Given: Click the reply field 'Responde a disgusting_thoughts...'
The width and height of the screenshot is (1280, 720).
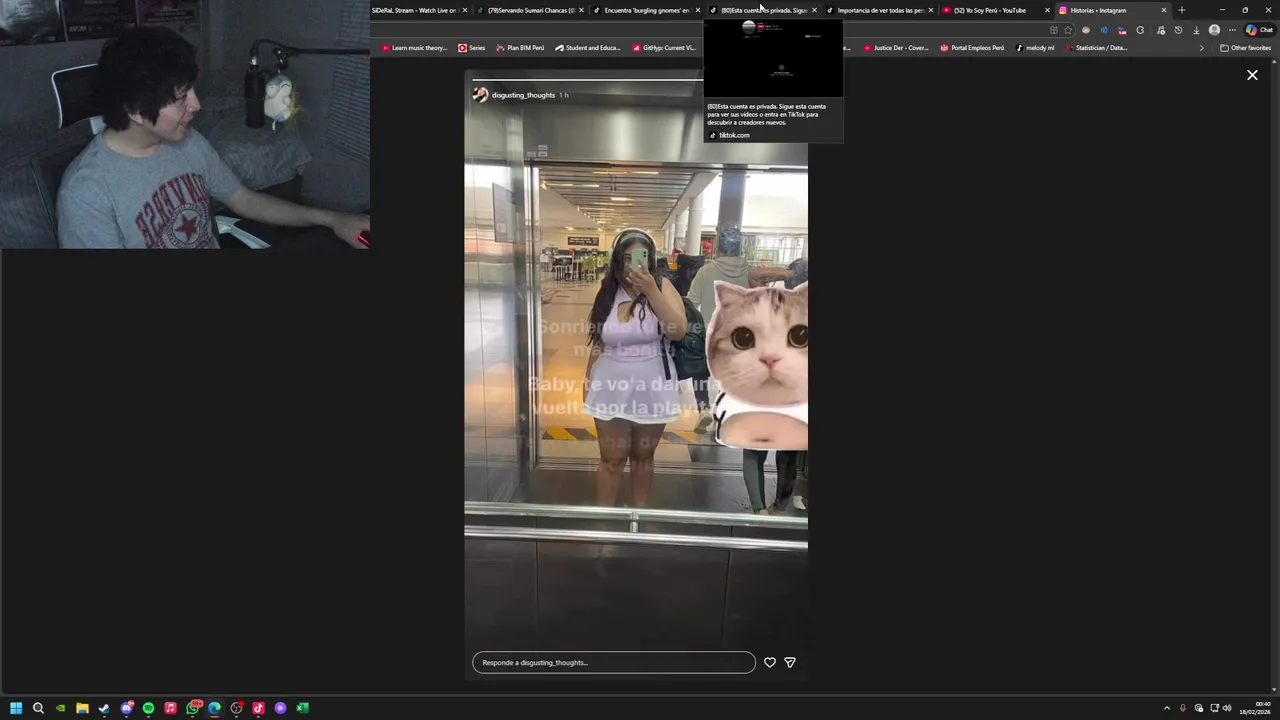Looking at the screenshot, I should point(614,662).
